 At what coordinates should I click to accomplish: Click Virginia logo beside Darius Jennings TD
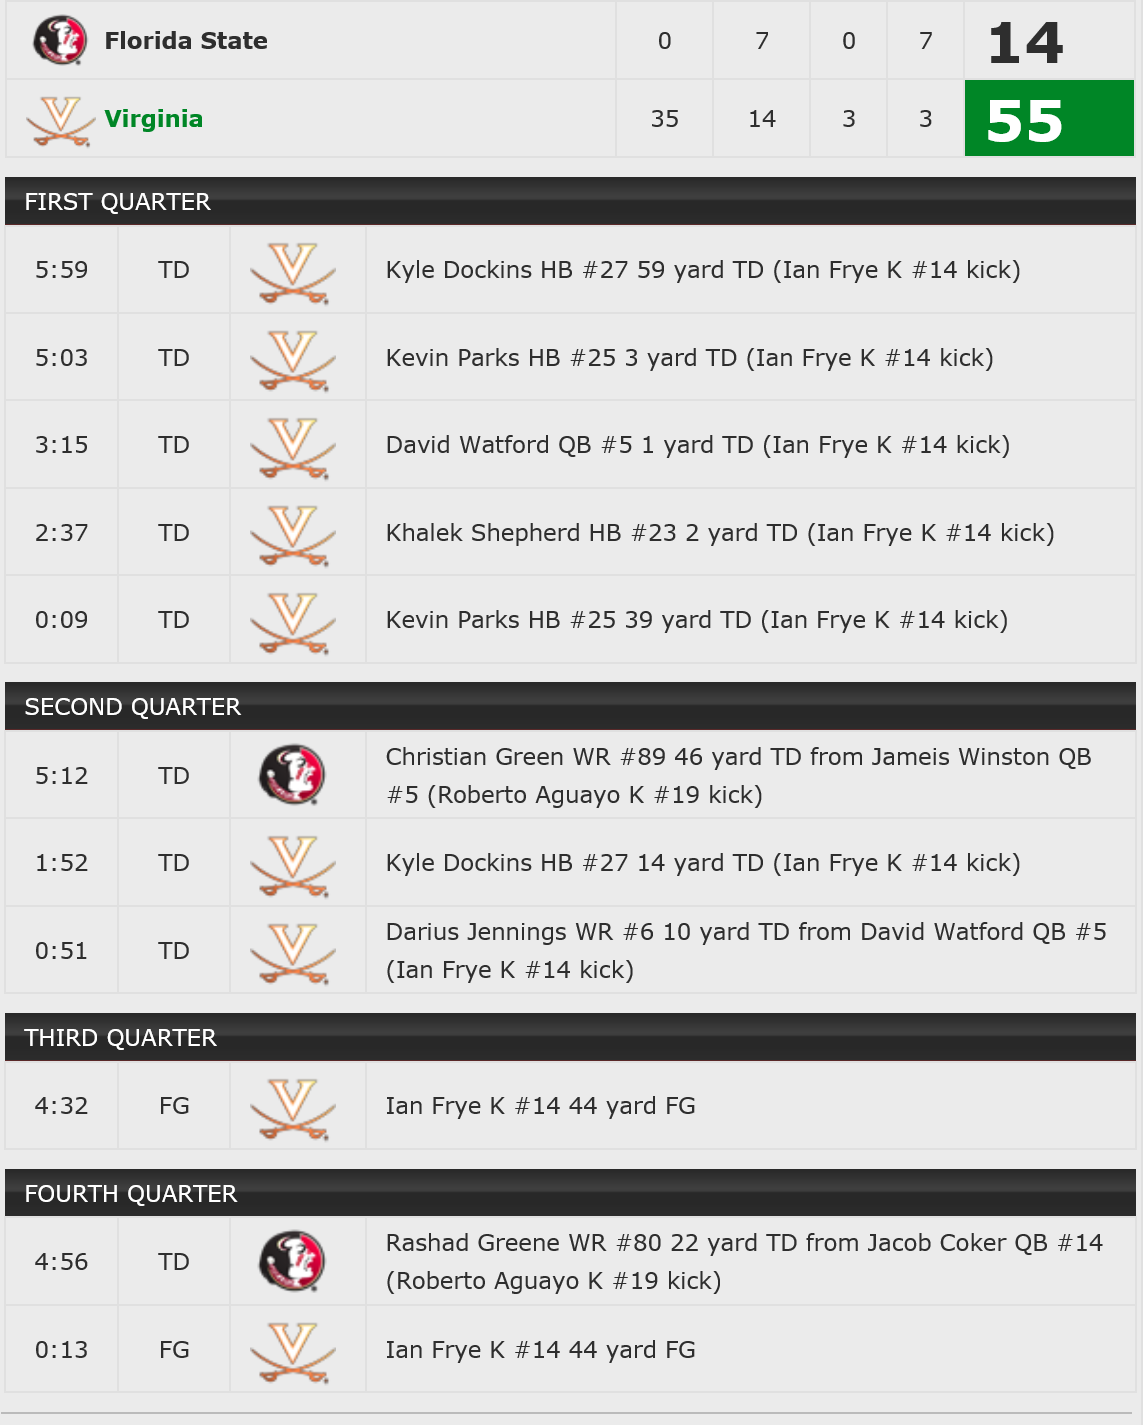click(x=293, y=953)
